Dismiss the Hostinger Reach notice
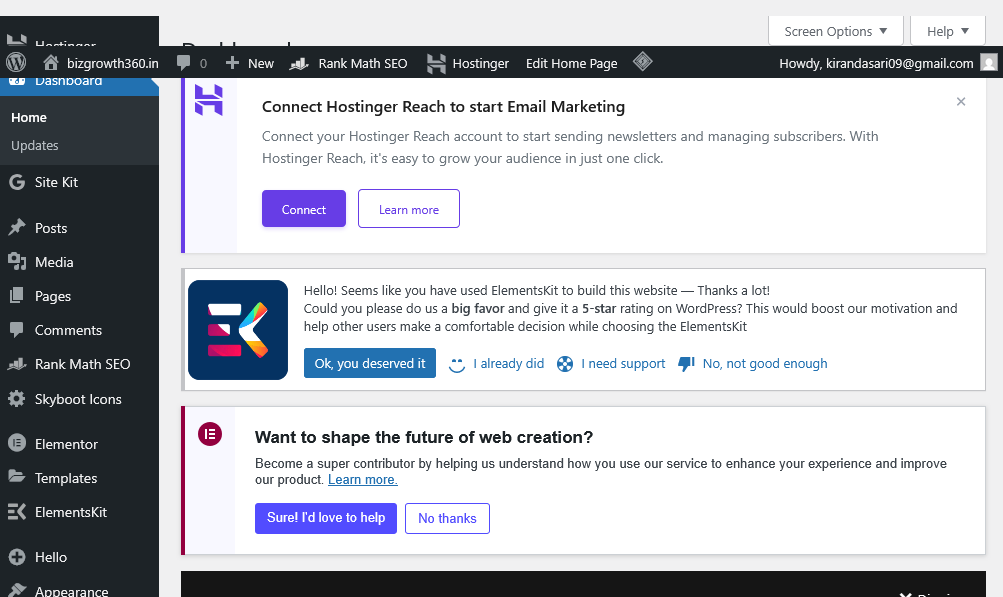The height and width of the screenshot is (597, 1003). coord(960,101)
